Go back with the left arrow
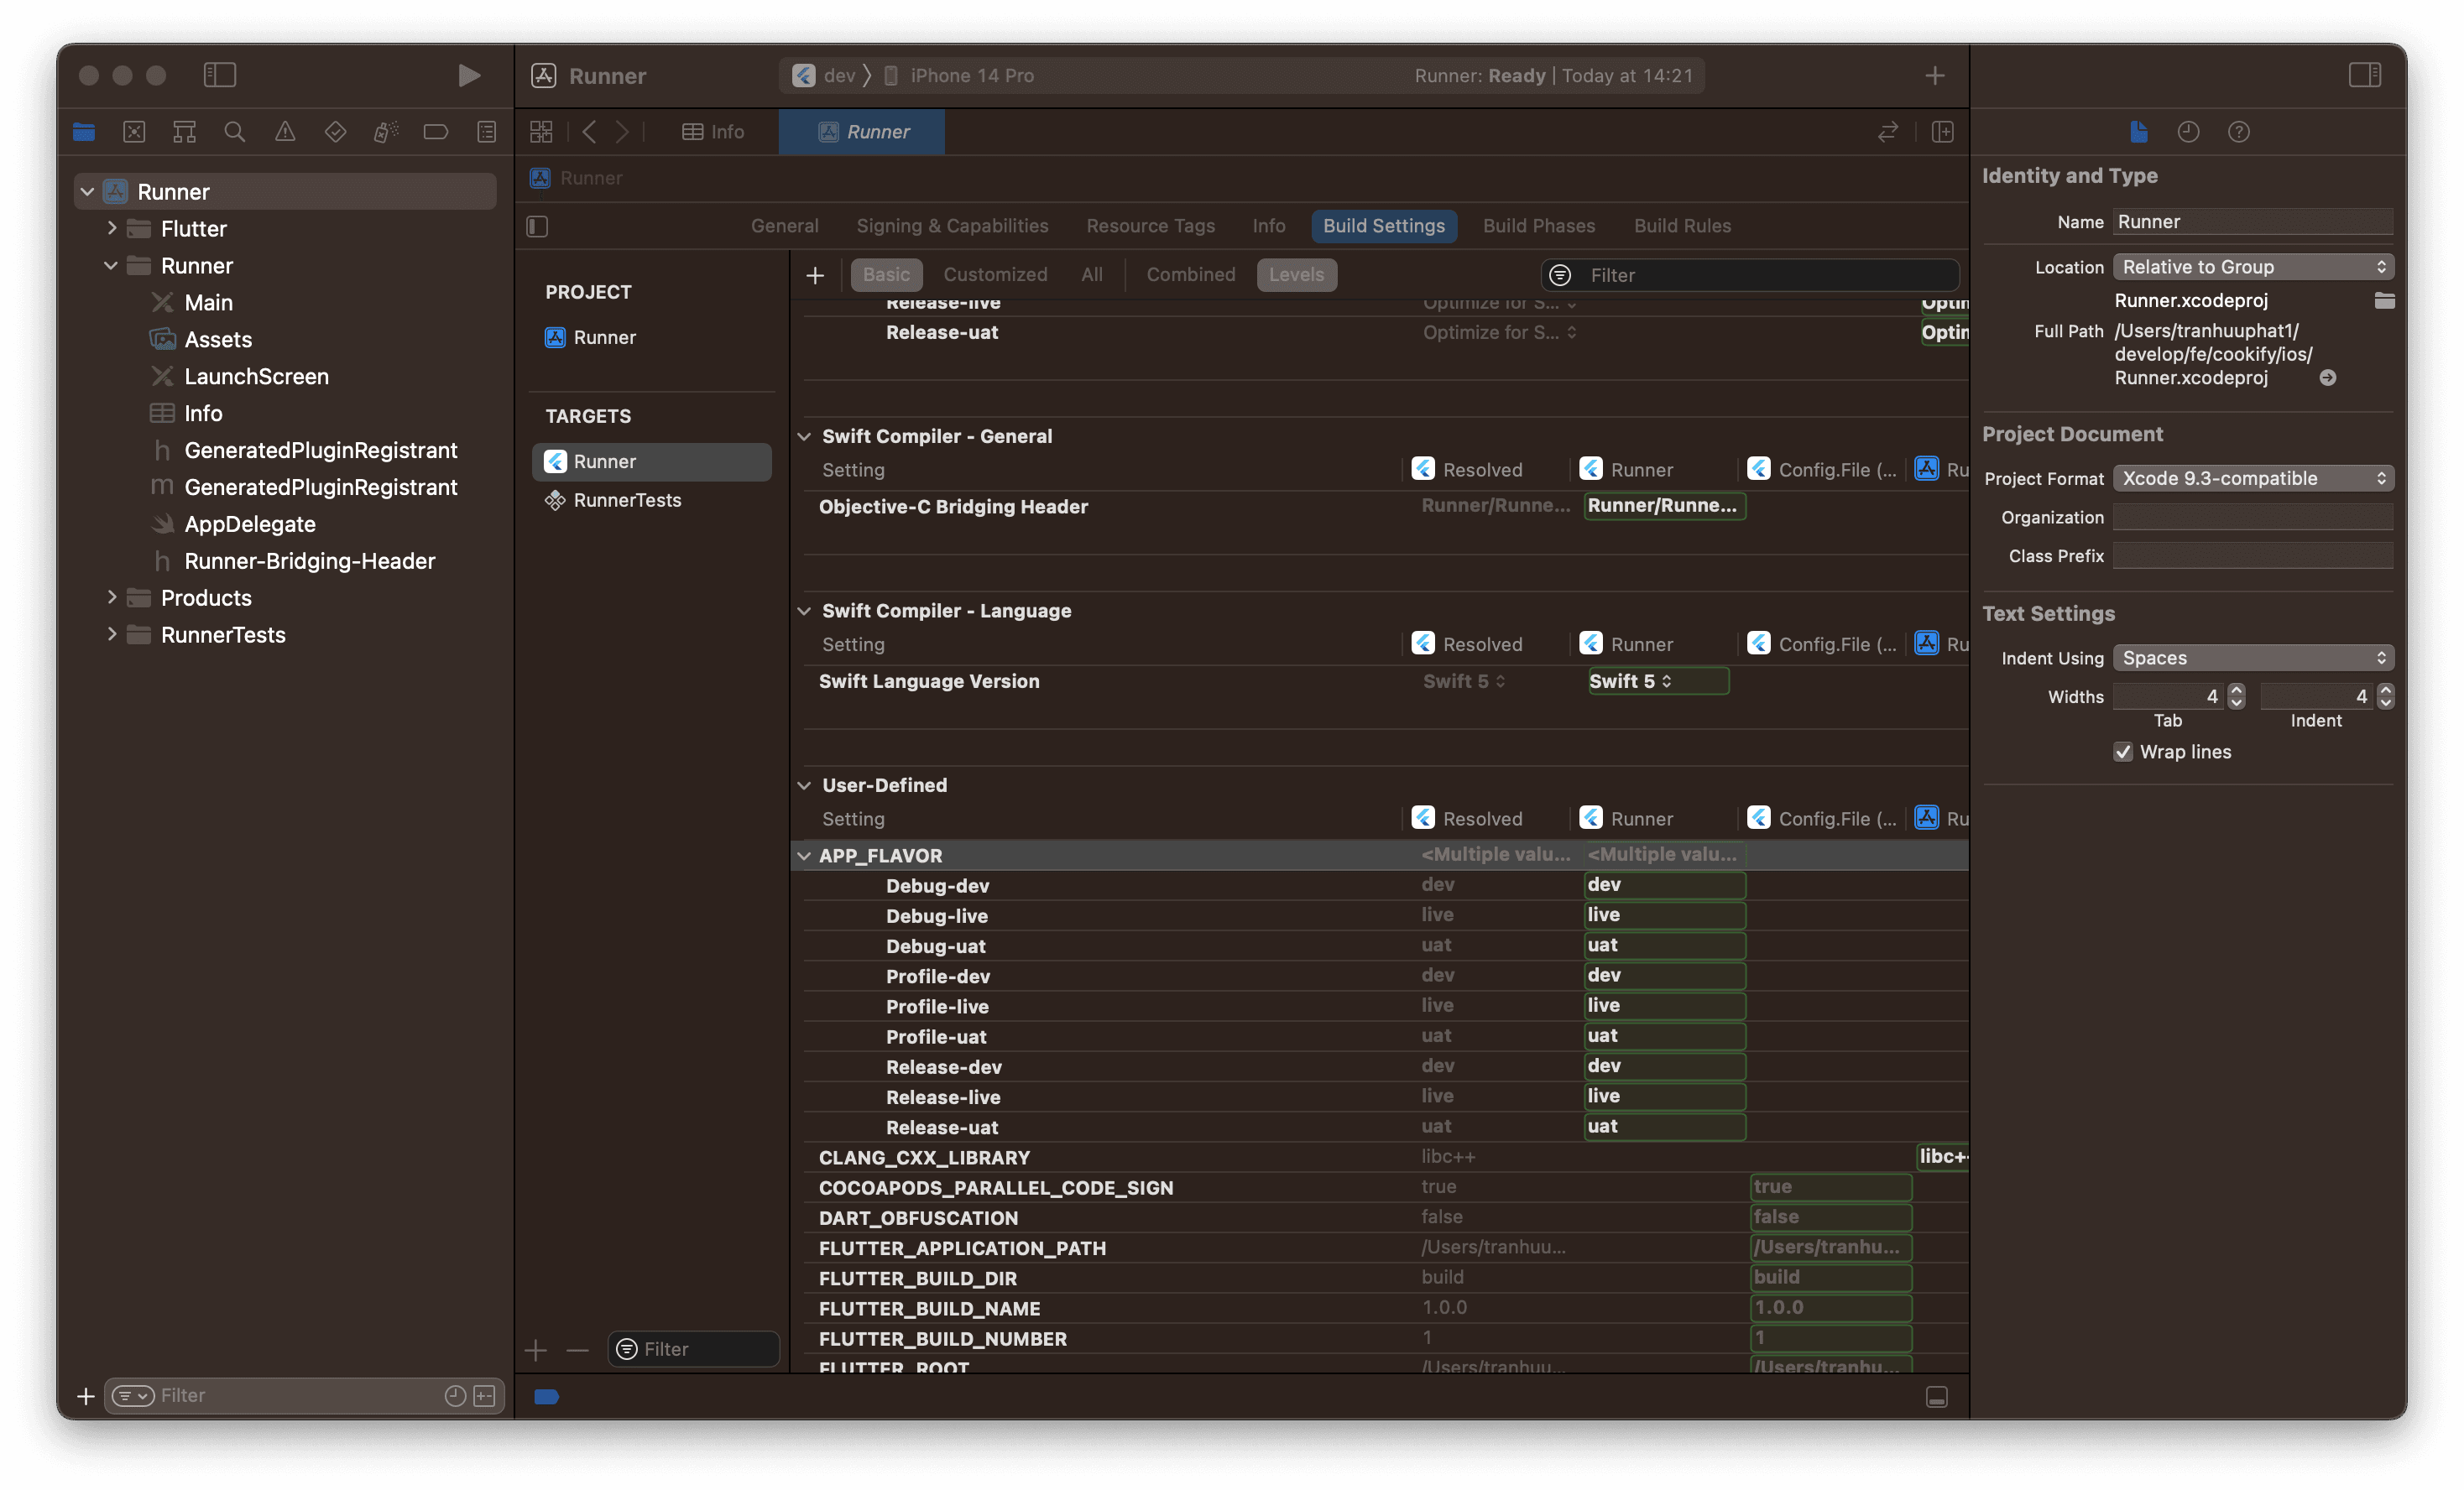2464x1490 pixels. (589, 131)
